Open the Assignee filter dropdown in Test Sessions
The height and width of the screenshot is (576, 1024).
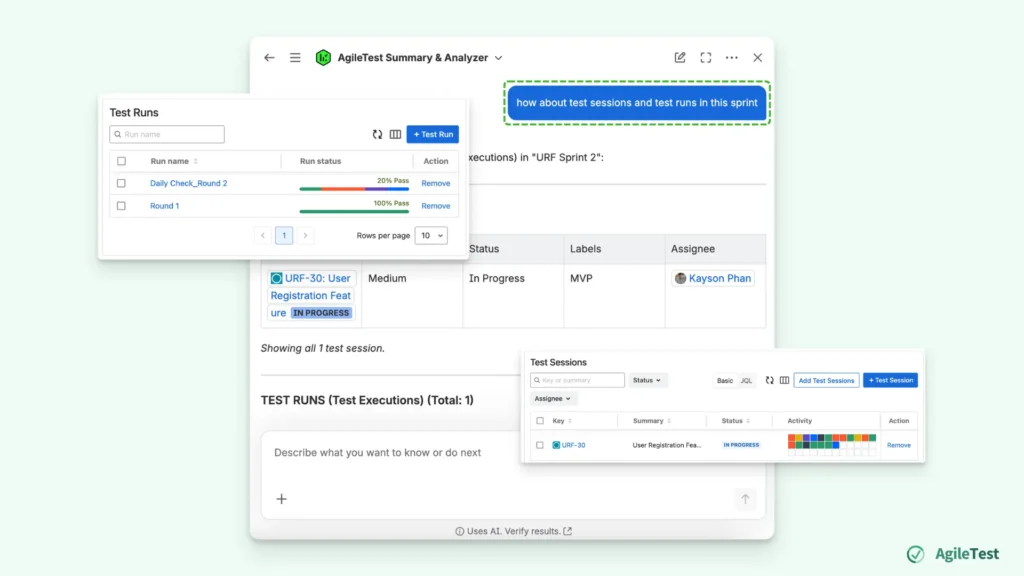[552, 398]
